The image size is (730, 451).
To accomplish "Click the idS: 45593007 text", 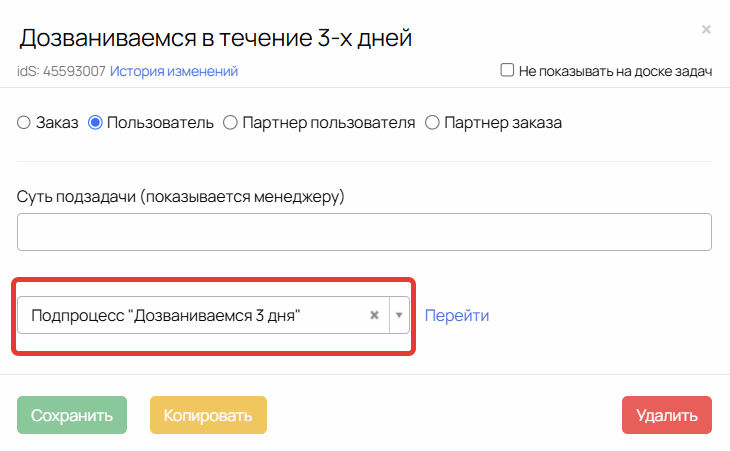I will pyautogui.click(x=61, y=71).
